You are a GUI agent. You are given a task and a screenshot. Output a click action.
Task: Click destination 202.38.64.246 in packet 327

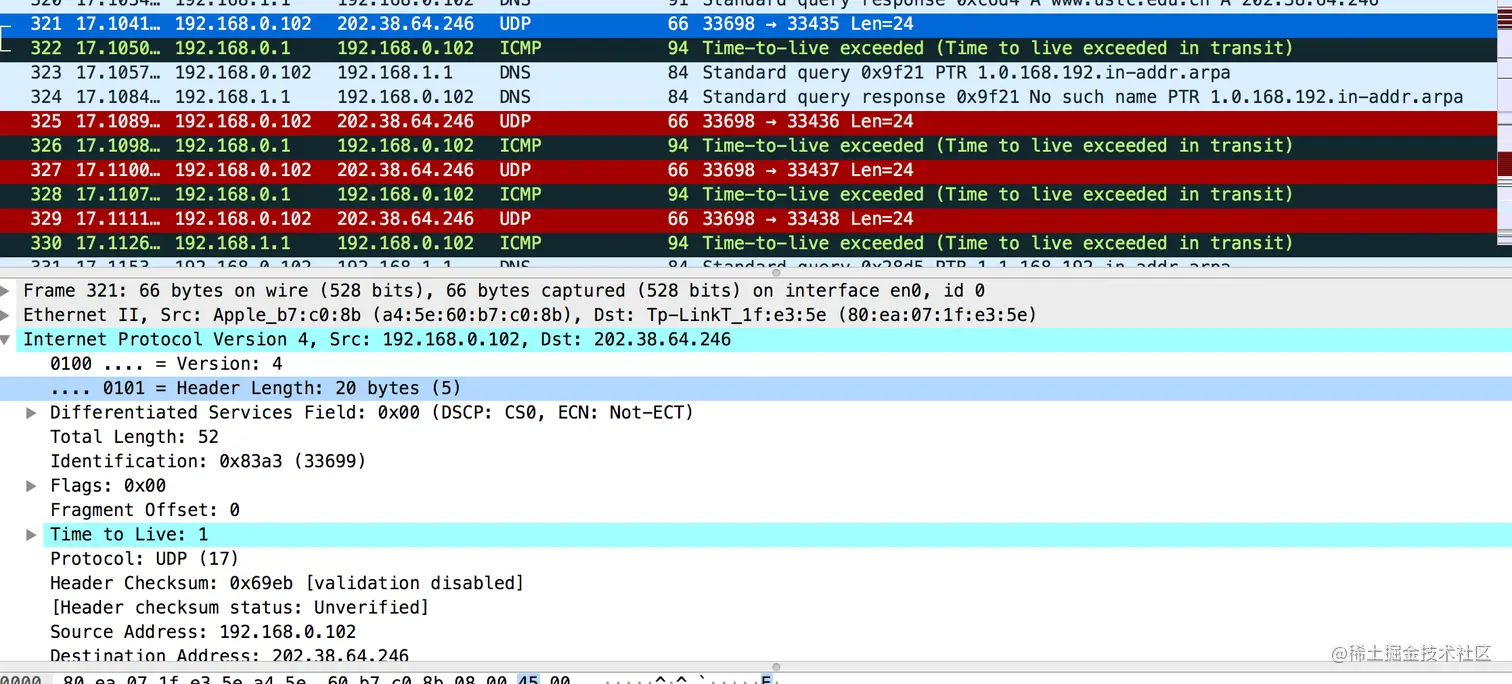point(405,170)
